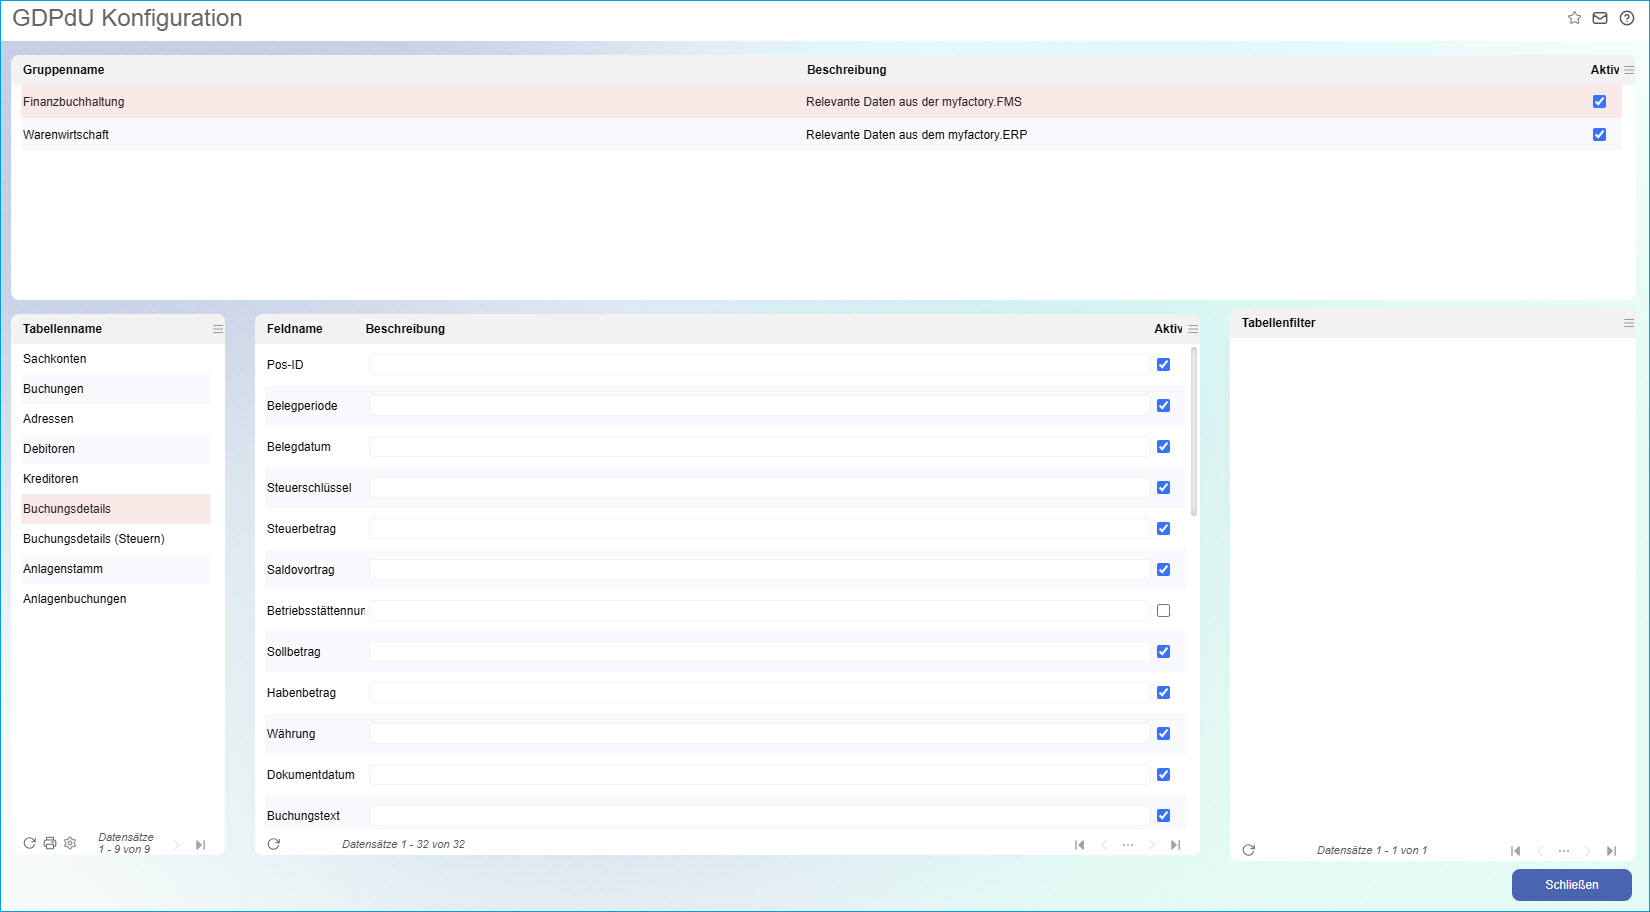Screen dimensions: 1650x912
Task: Open the group table column menu
Action: [x=1629, y=70]
